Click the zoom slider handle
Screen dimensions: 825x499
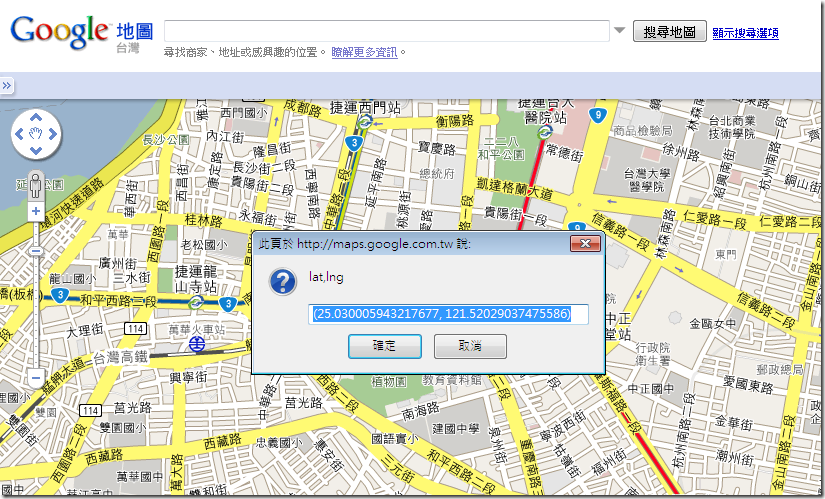(x=36, y=251)
